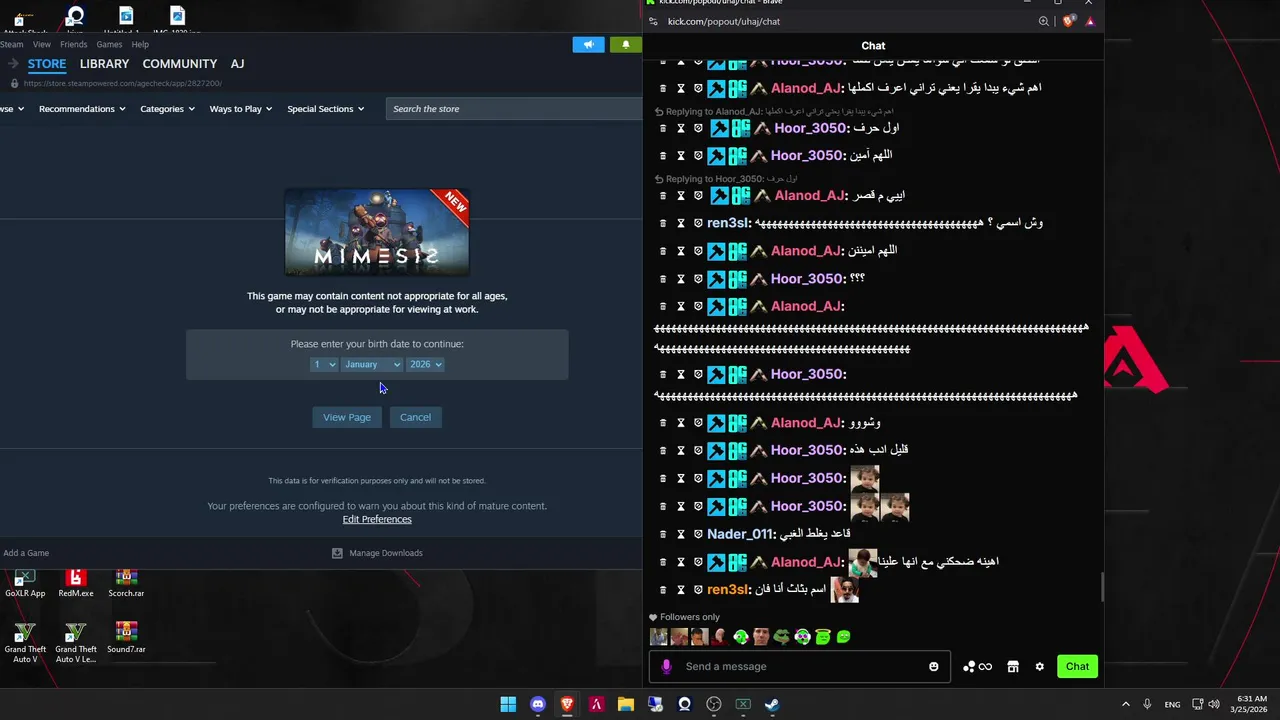Click View Page button
Image resolution: width=1280 pixels, height=720 pixels.
click(347, 417)
